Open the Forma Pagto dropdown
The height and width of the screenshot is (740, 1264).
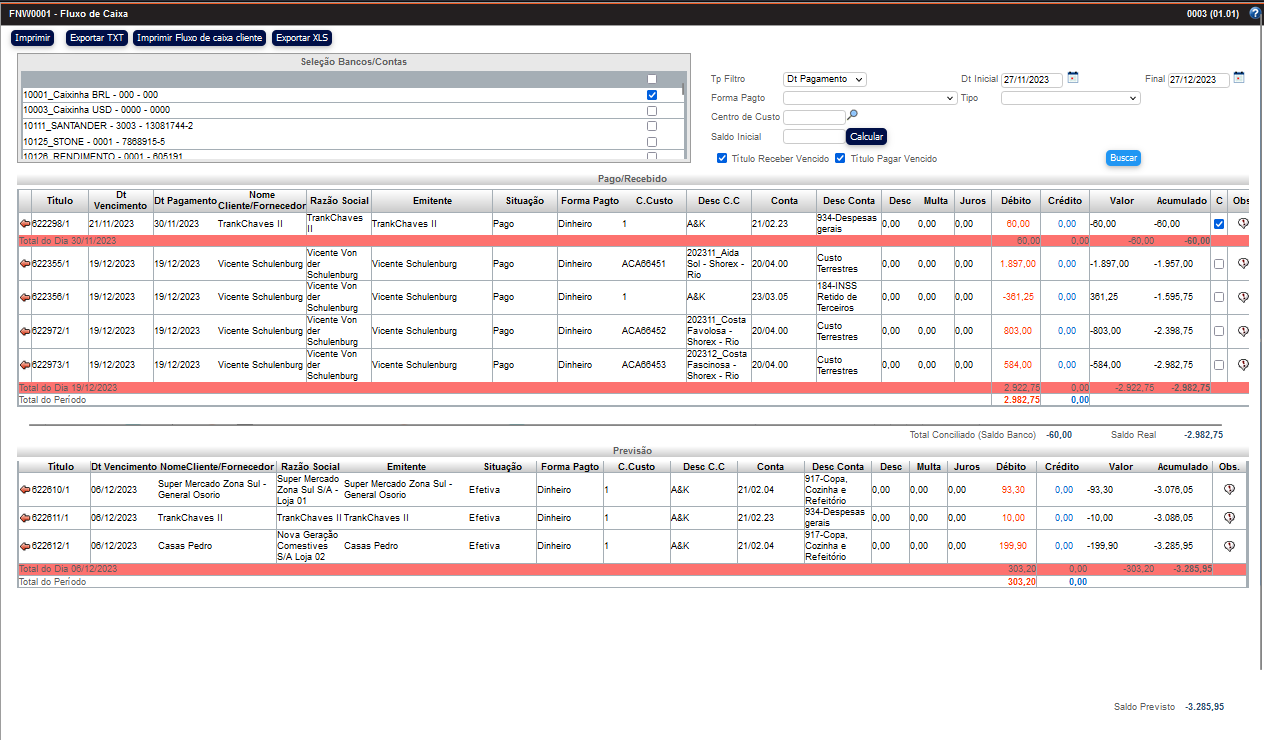(869, 98)
